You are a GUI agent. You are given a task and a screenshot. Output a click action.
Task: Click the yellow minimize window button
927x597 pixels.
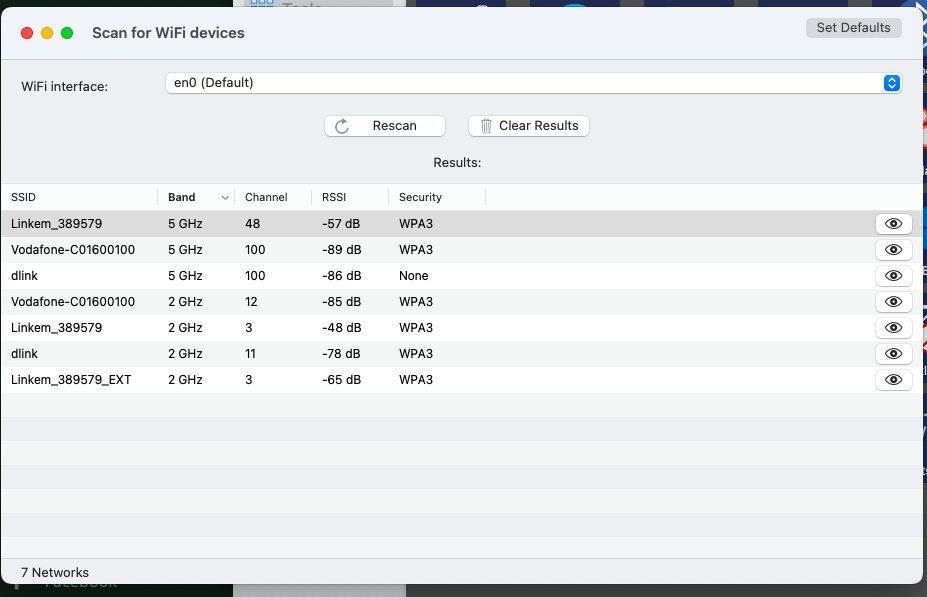pyautogui.click(x=47, y=33)
